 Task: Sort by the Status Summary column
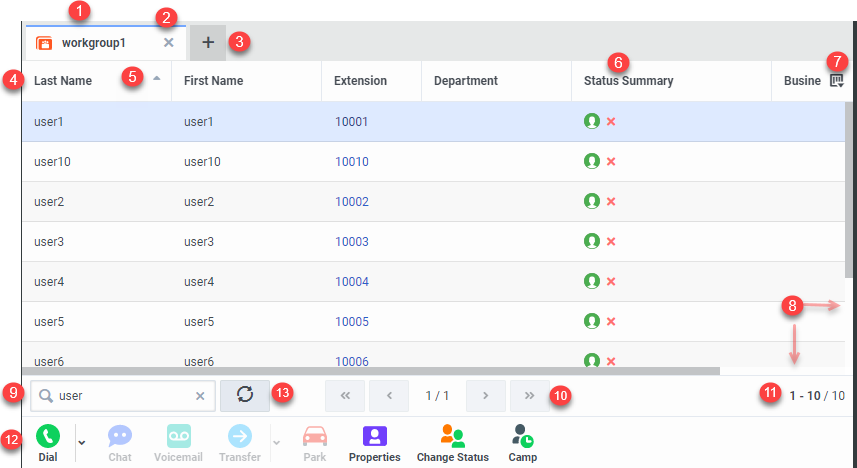(628, 81)
